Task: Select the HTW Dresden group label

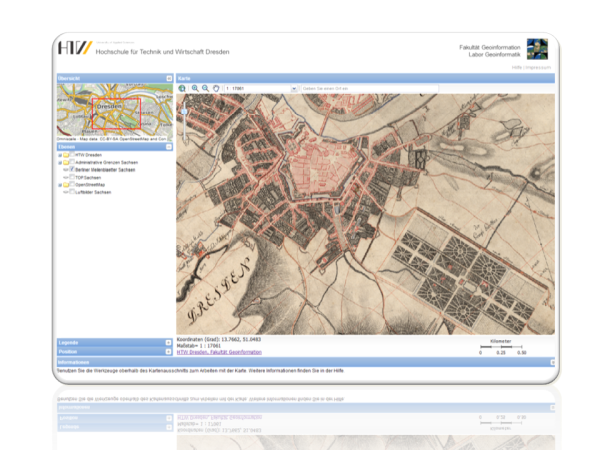Action: (88, 155)
